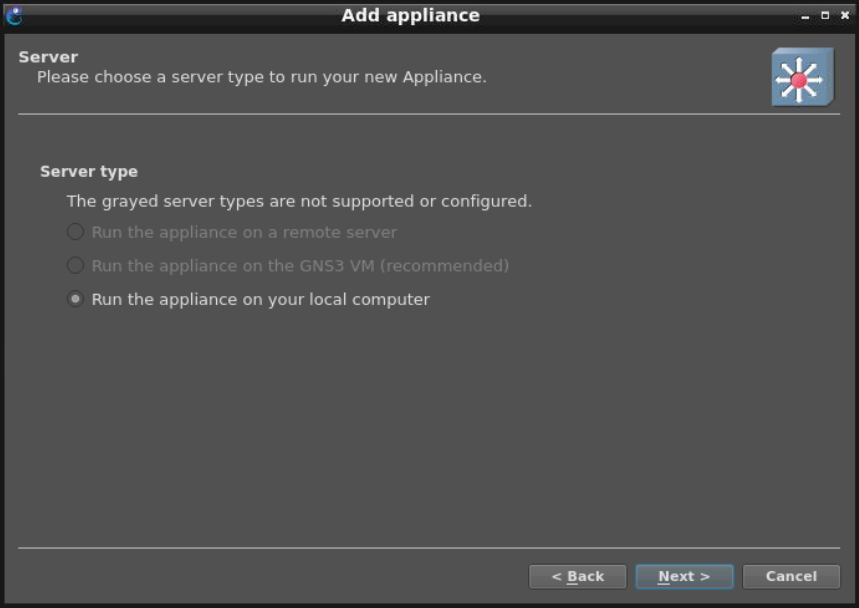859x608 pixels.
Task: Click the 'Run the appliance on your local computer' text
Action: pyautogui.click(x=260, y=299)
